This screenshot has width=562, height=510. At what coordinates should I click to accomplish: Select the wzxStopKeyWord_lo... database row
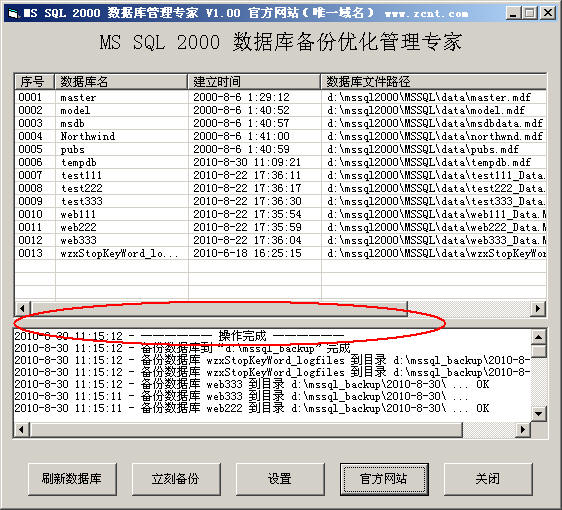(281, 253)
